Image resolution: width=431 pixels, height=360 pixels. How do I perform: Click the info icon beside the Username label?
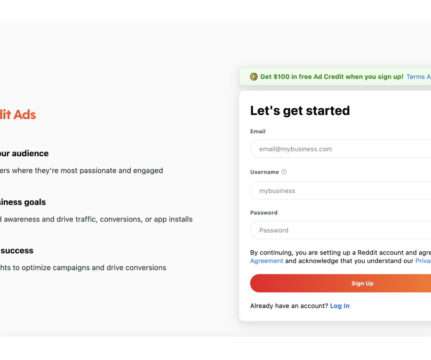click(284, 172)
